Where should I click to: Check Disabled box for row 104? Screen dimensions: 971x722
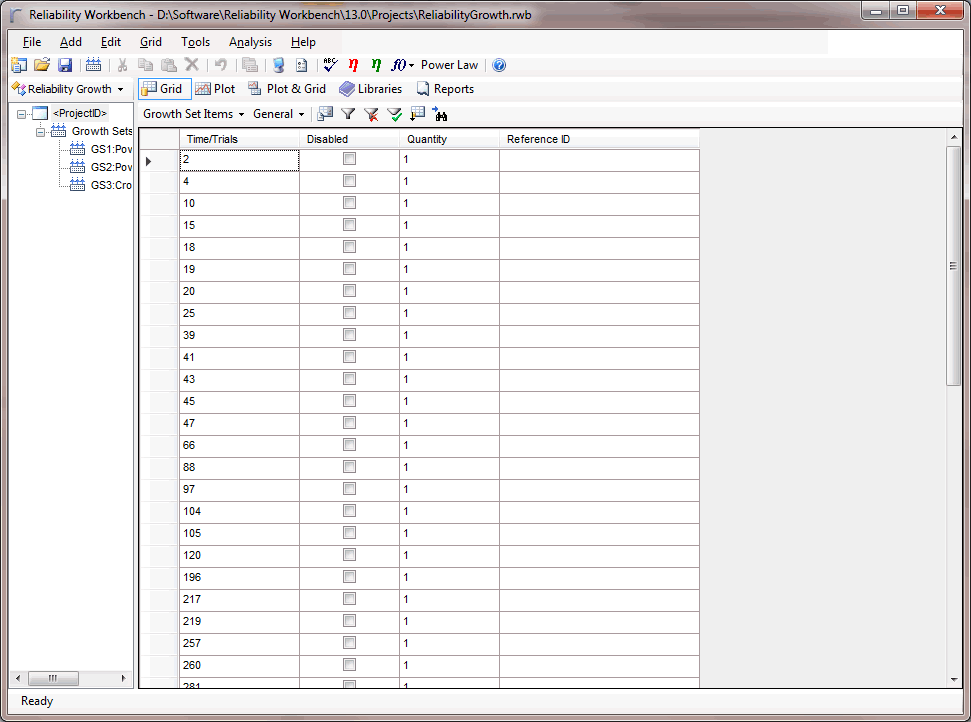pos(349,511)
